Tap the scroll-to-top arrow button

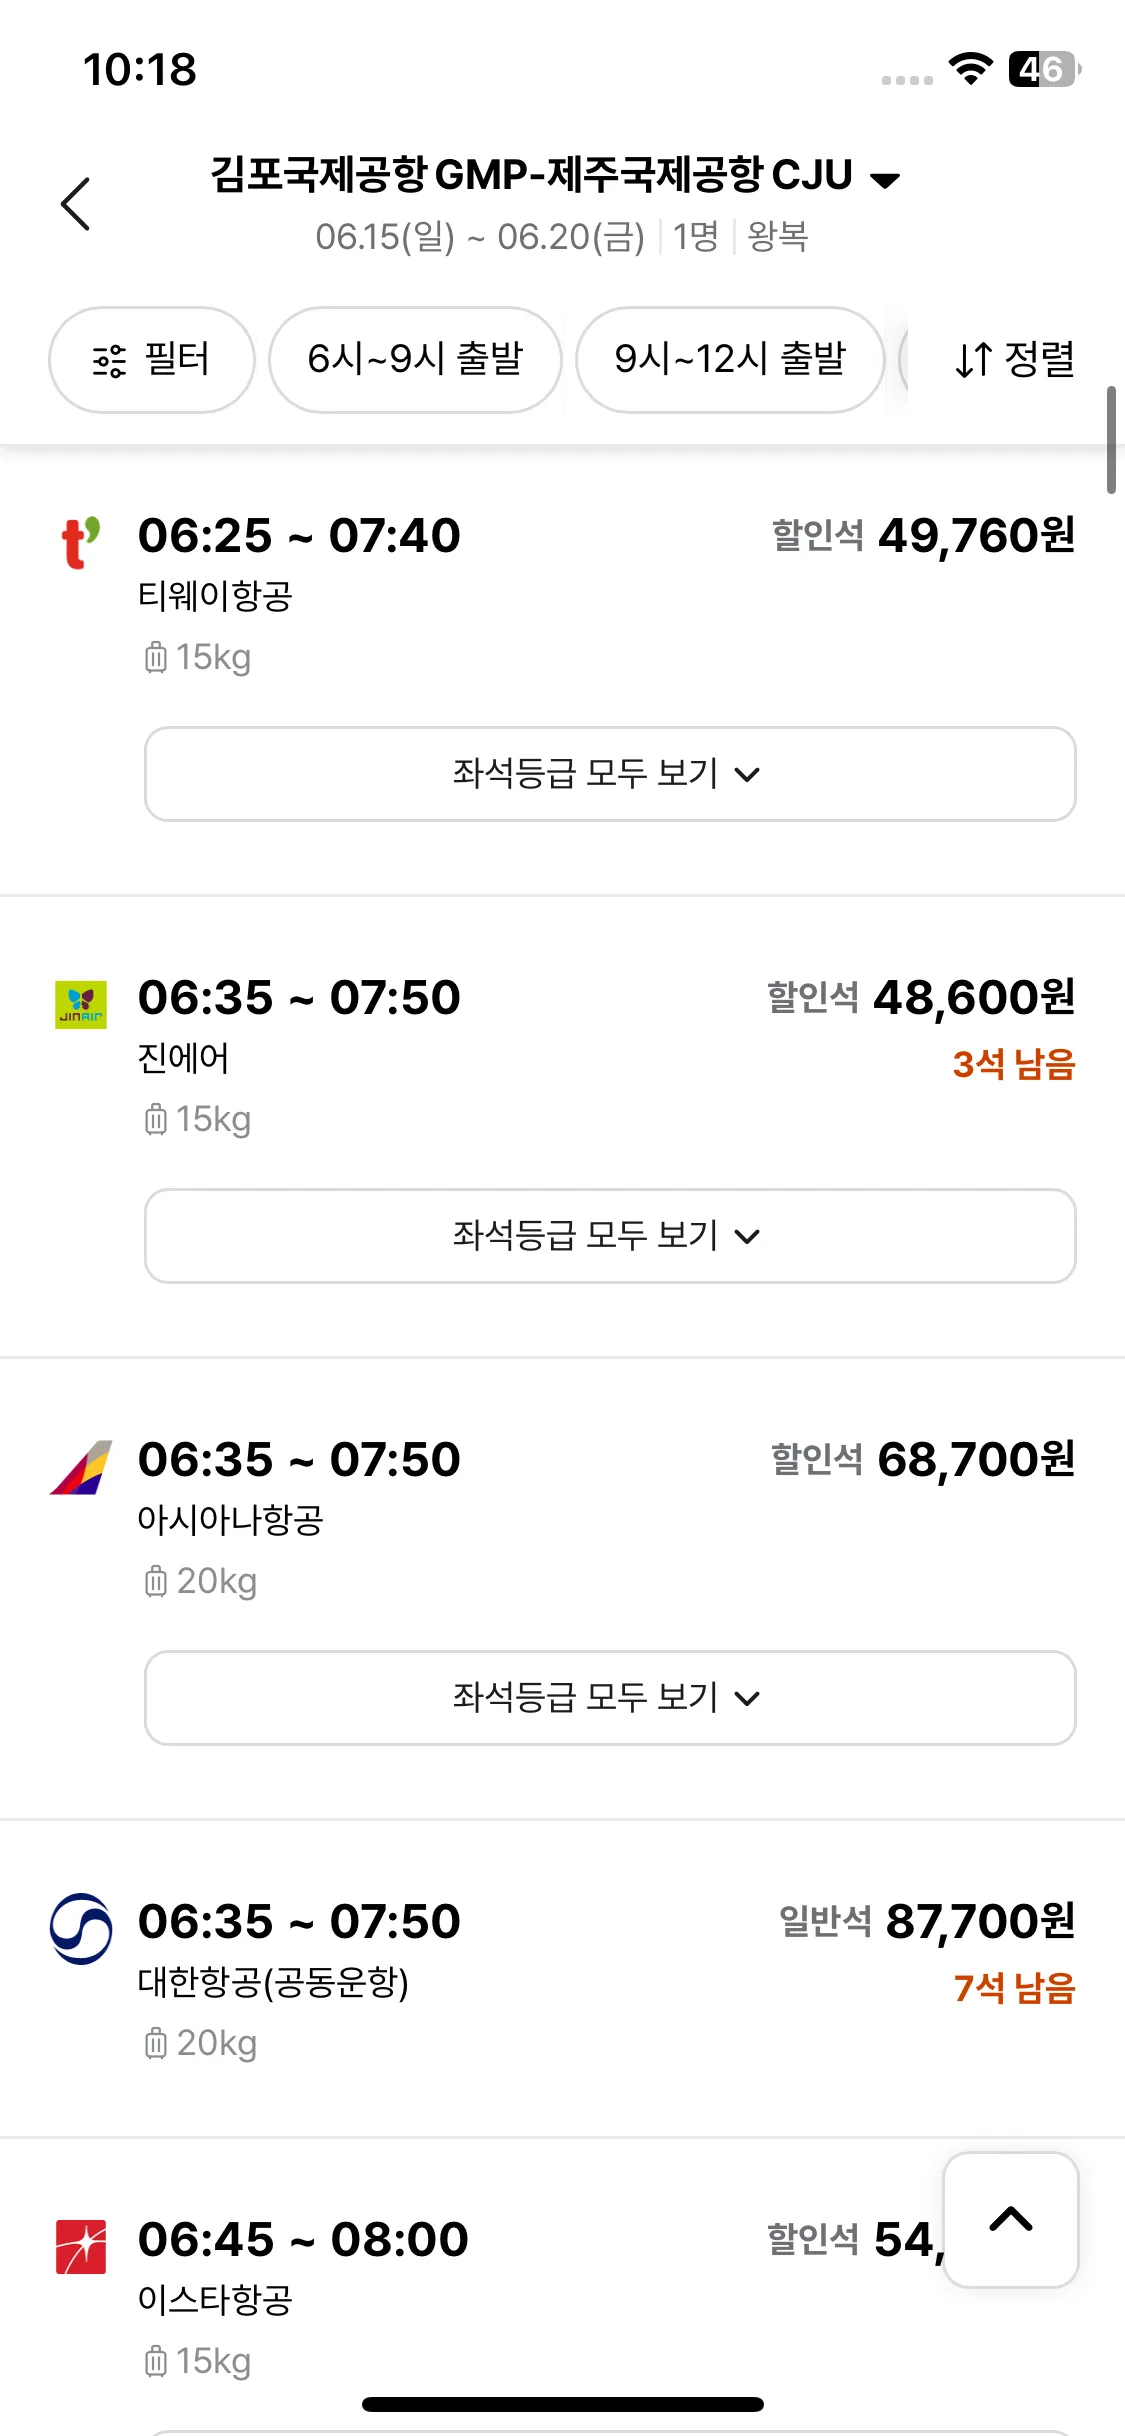(x=1010, y=2219)
